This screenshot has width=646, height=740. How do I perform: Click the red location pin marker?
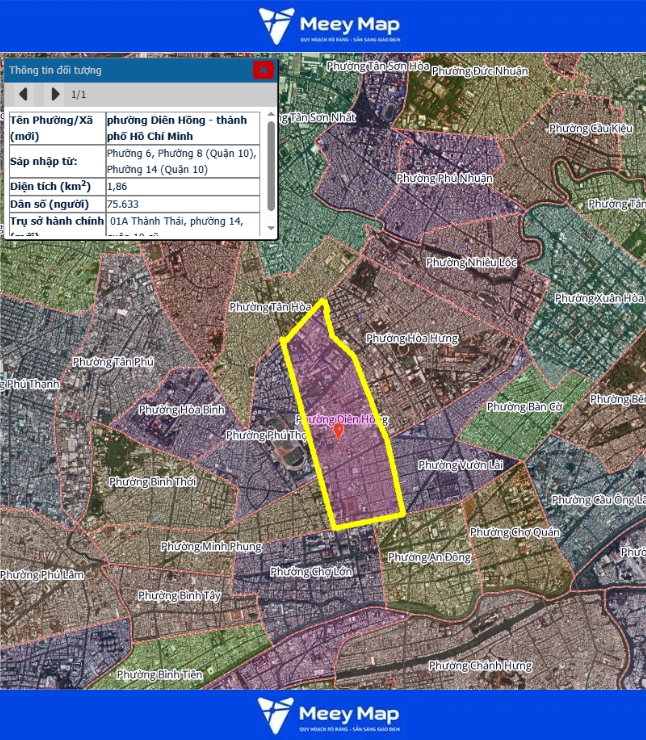tap(338, 431)
